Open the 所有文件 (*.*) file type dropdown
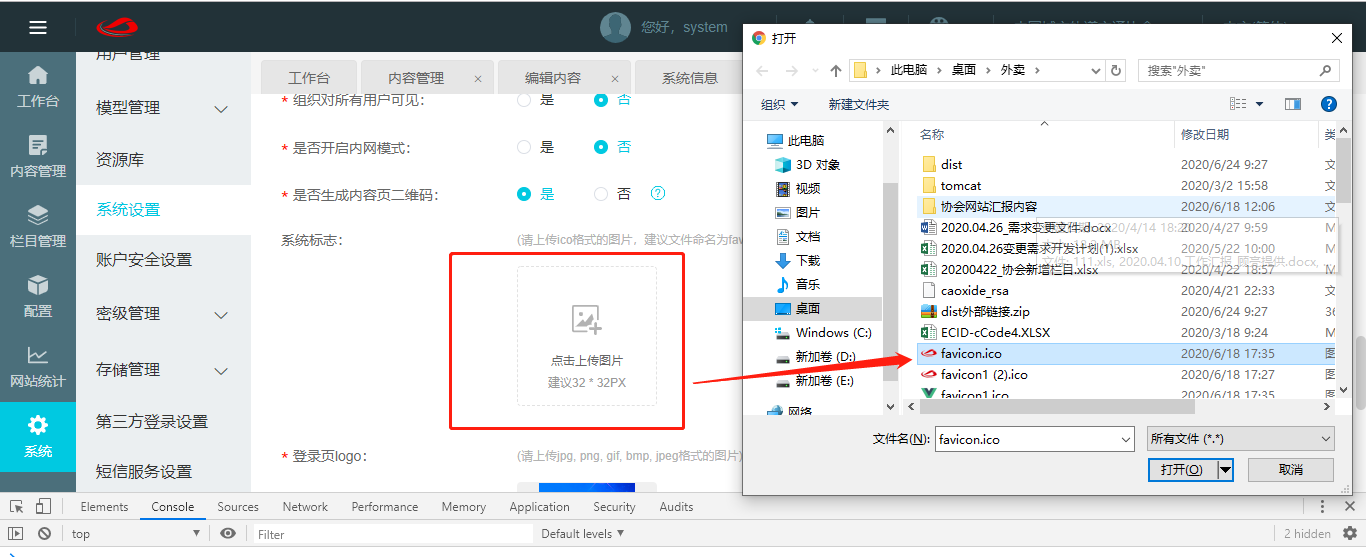The width and height of the screenshot is (1366, 557). tap(1239, 439)
